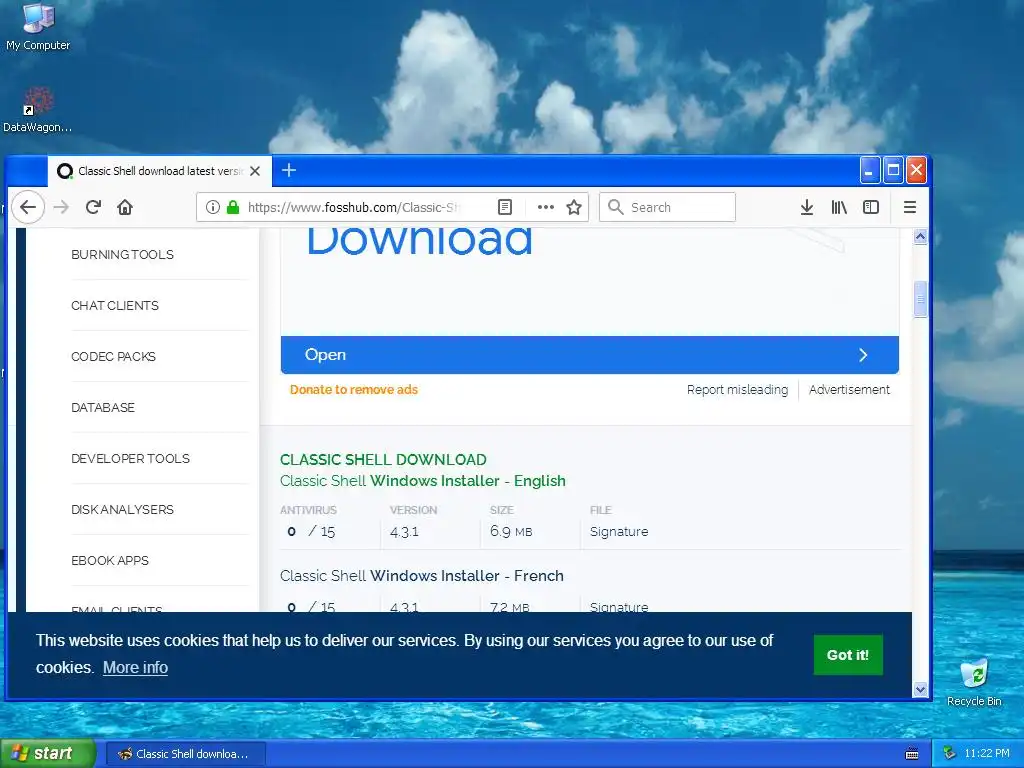Reload the current page
Image resolution: width=1024 pixels, height=768 pixels.
tap(93, 207)
